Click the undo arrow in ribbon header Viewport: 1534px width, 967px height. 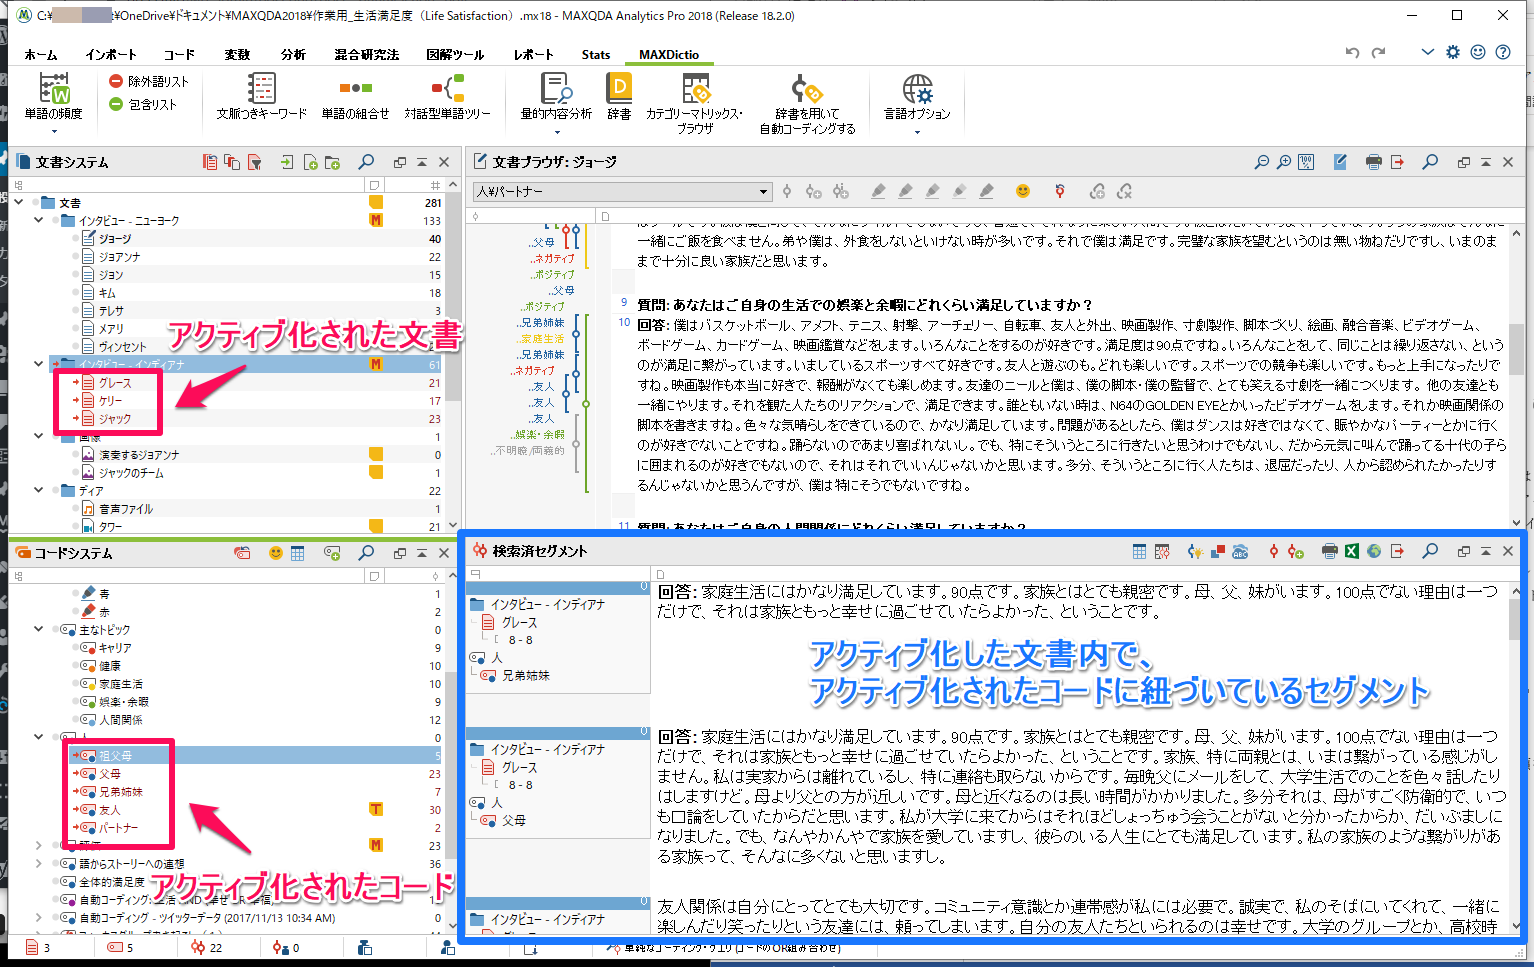click(x=1352, y=52)
